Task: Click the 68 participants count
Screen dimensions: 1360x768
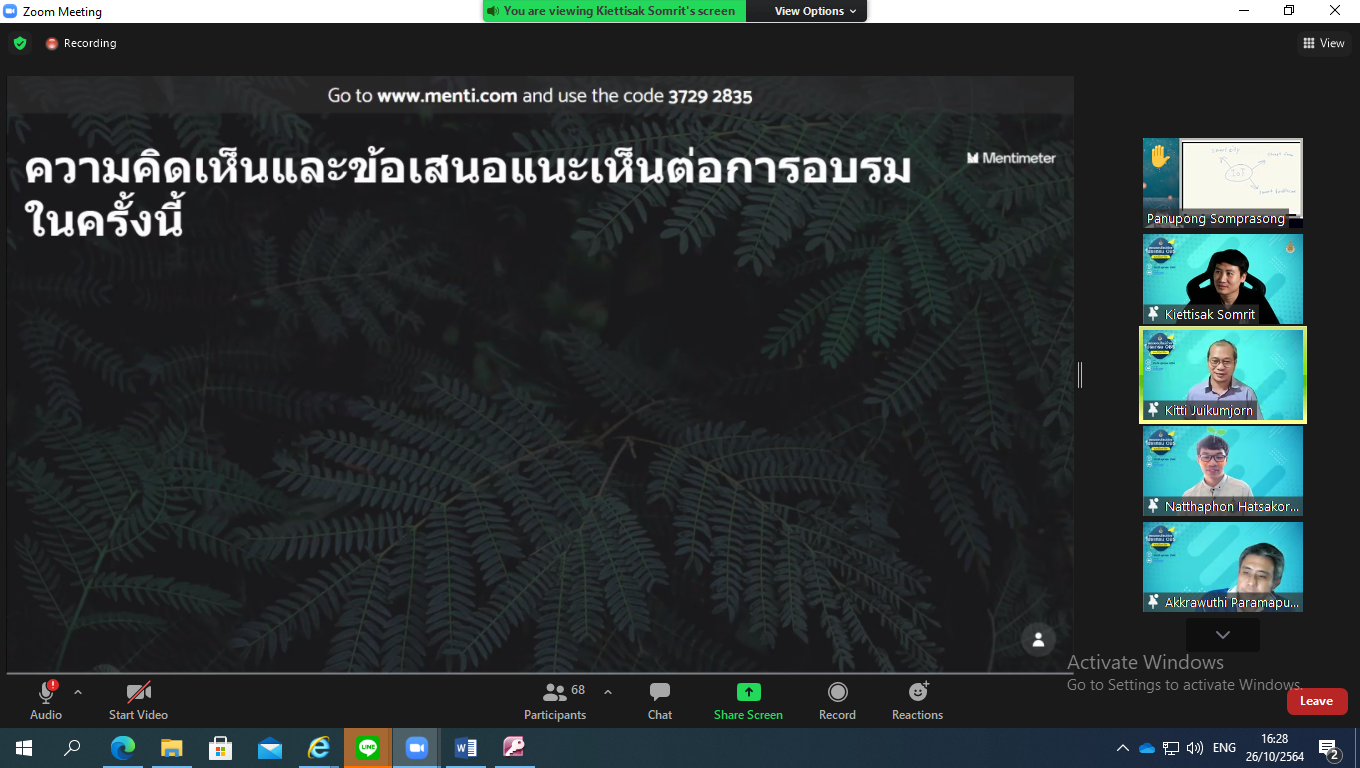Action: [578, 690]
